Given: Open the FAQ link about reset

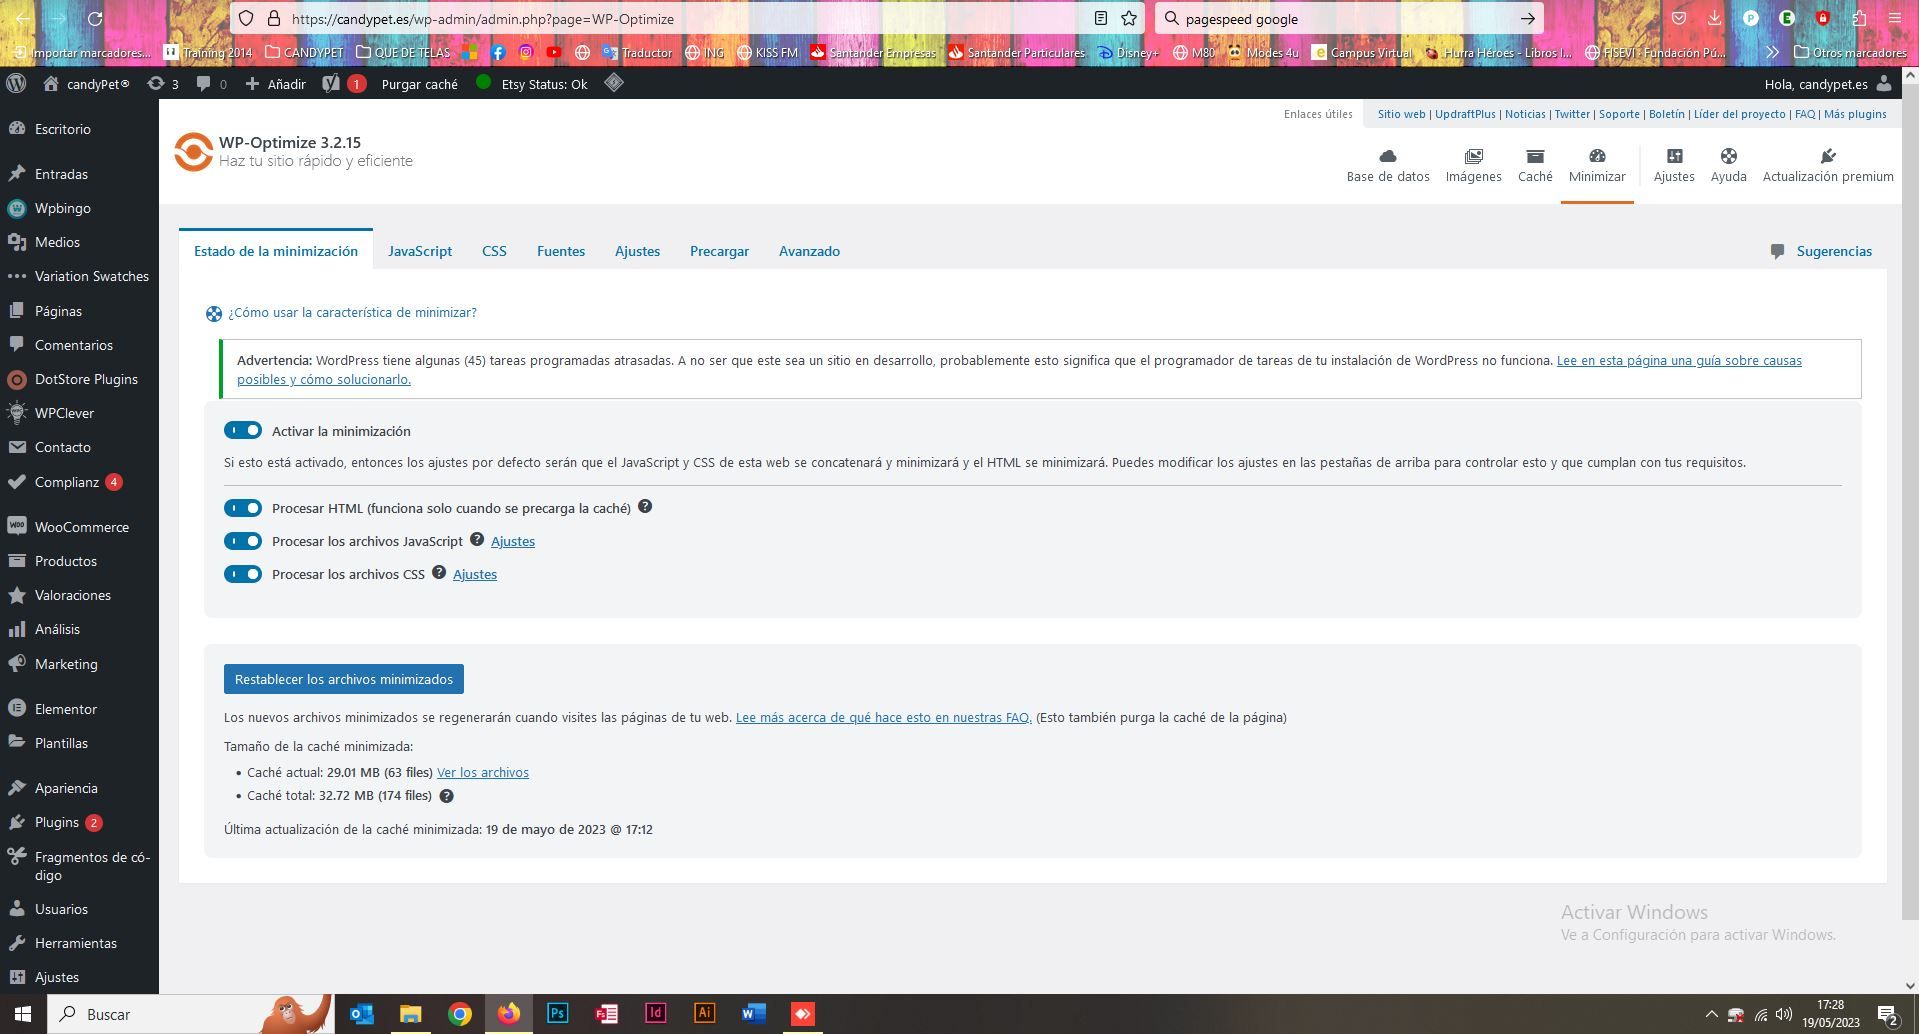Looking at the screenshot, I should [x=883, y=717].
